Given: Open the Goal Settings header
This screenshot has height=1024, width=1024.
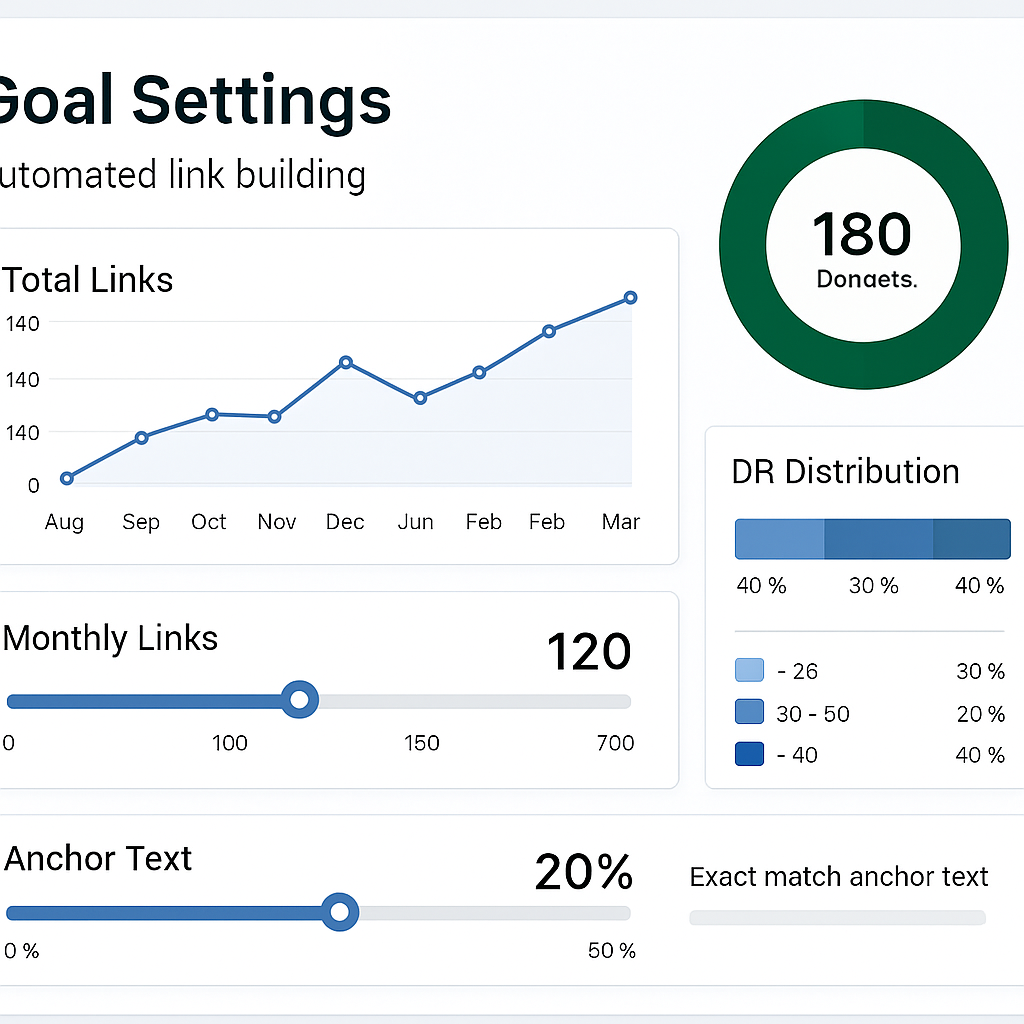Looking at the screenshot, I should (195, 99).
